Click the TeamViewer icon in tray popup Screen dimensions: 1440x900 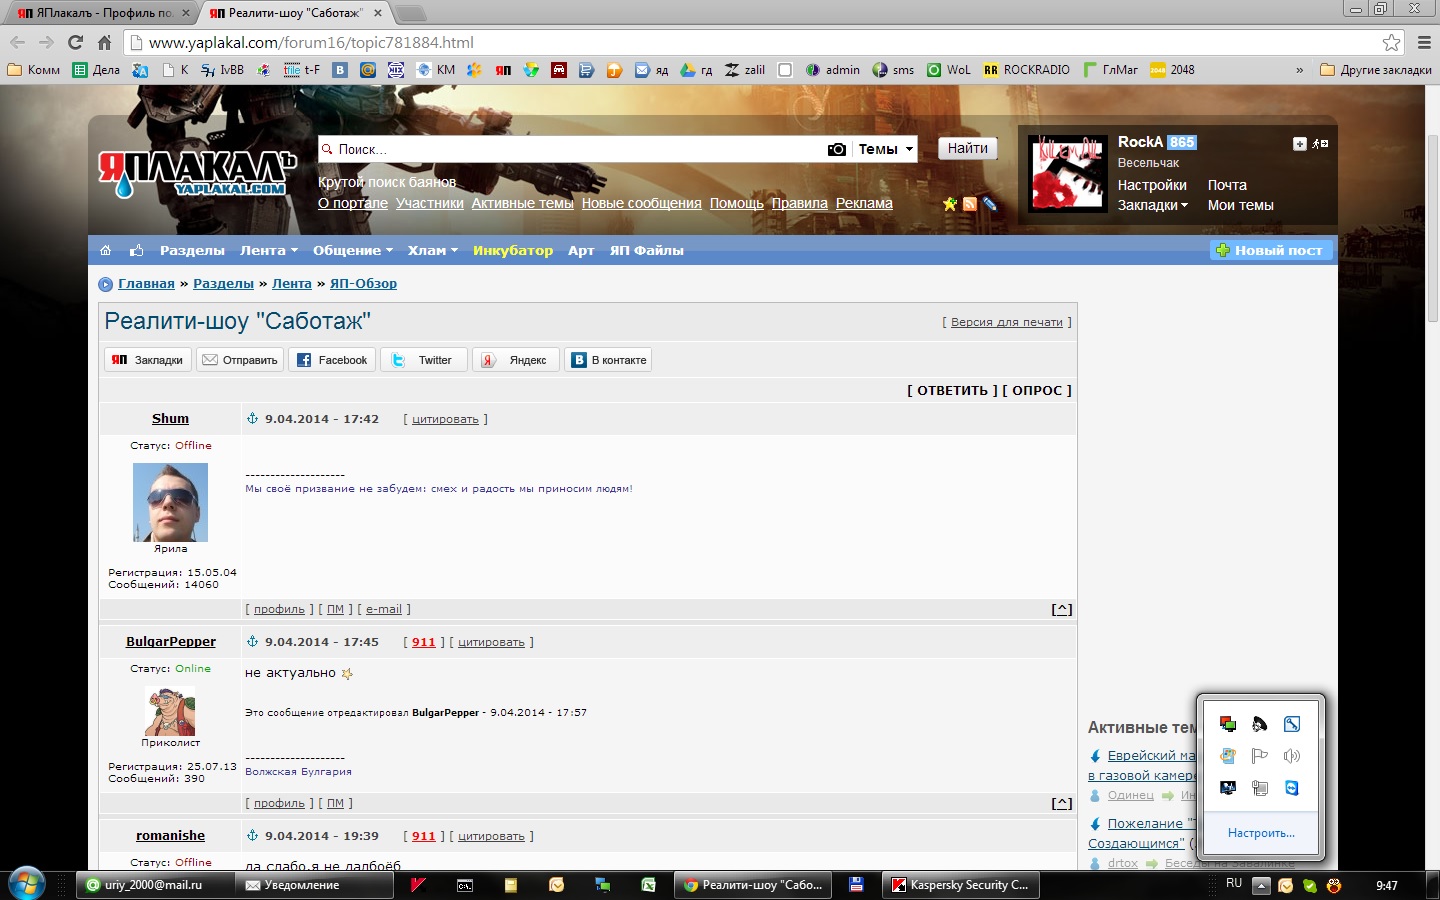tap(1292, 788)
